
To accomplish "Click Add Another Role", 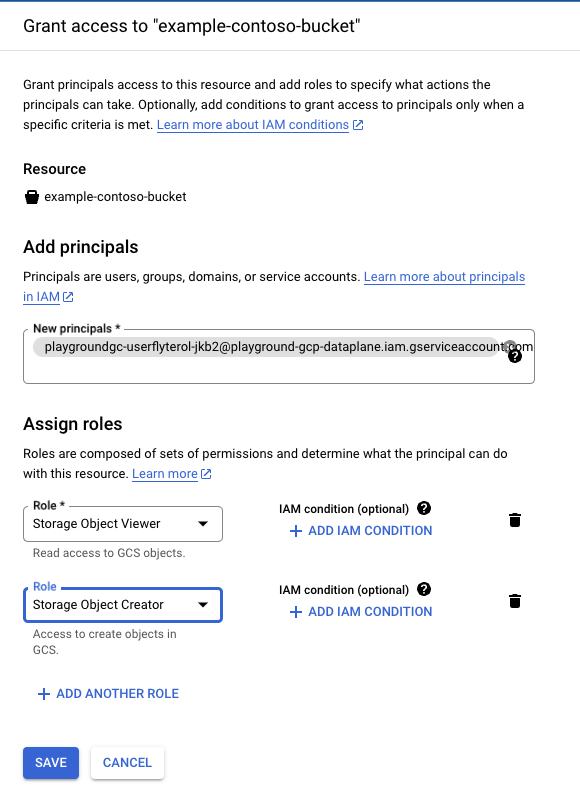I will pos(108,694).
